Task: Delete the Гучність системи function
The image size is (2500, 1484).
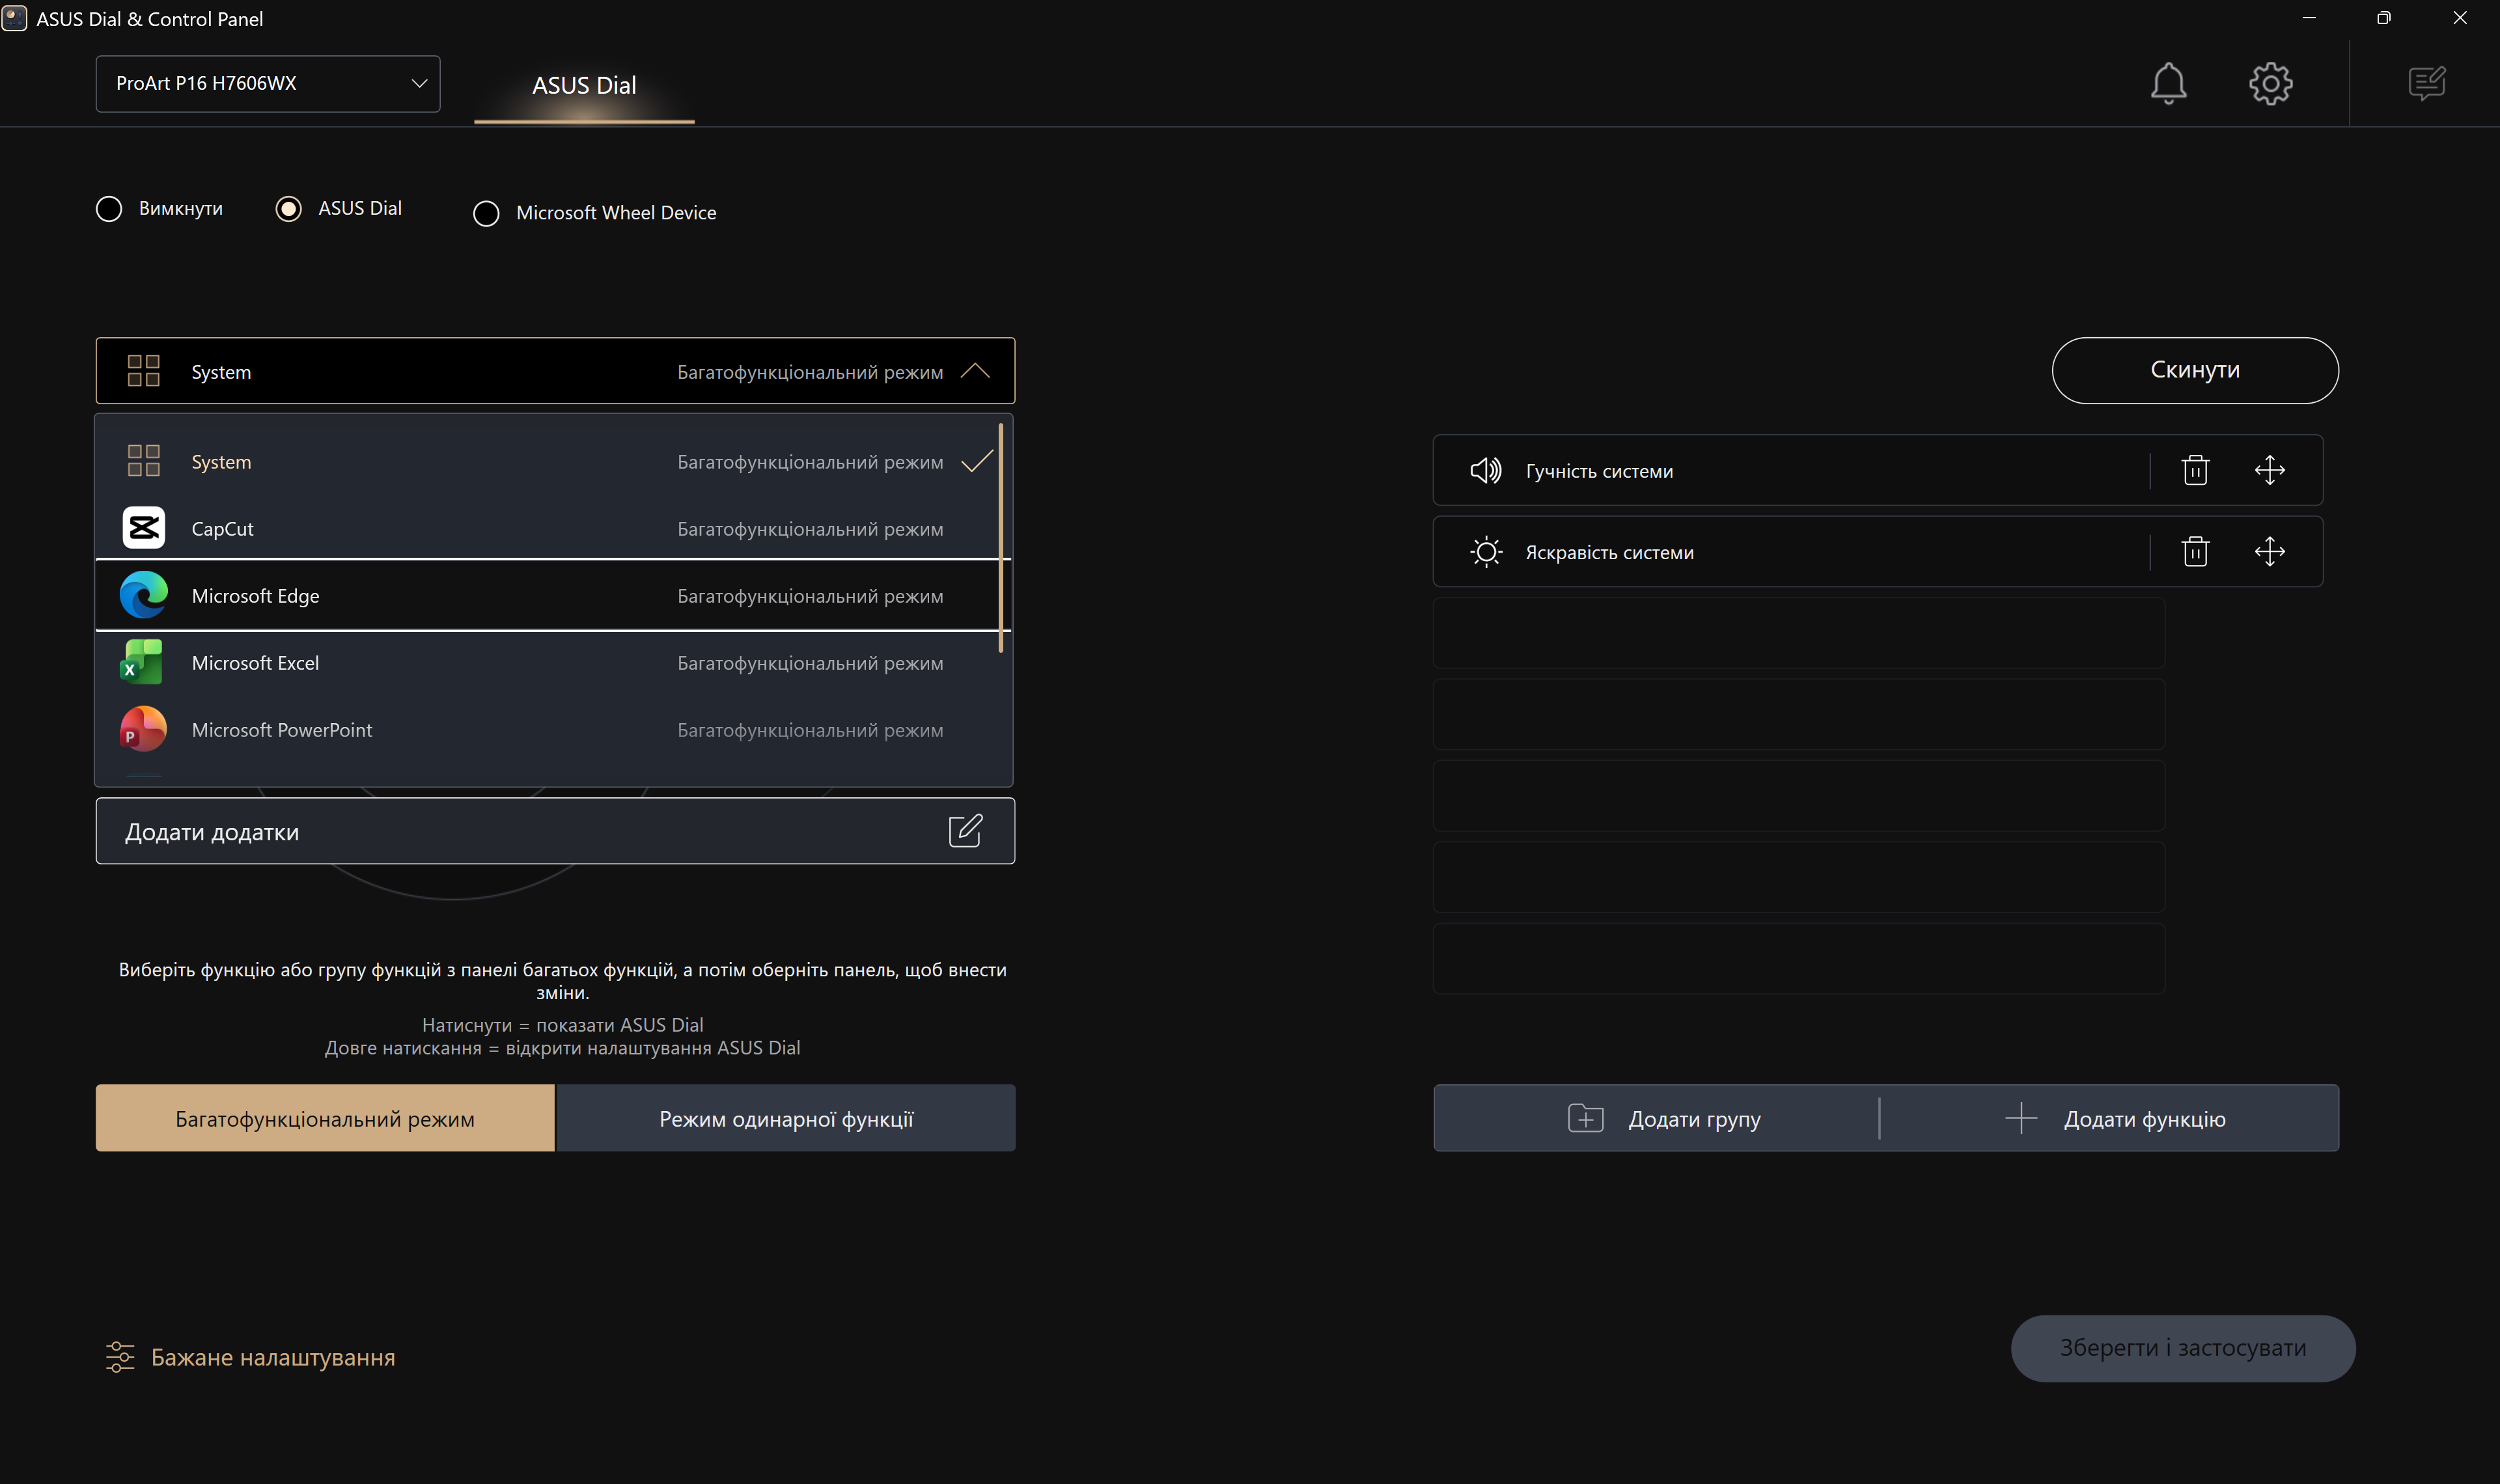Action: [2195, 470]
